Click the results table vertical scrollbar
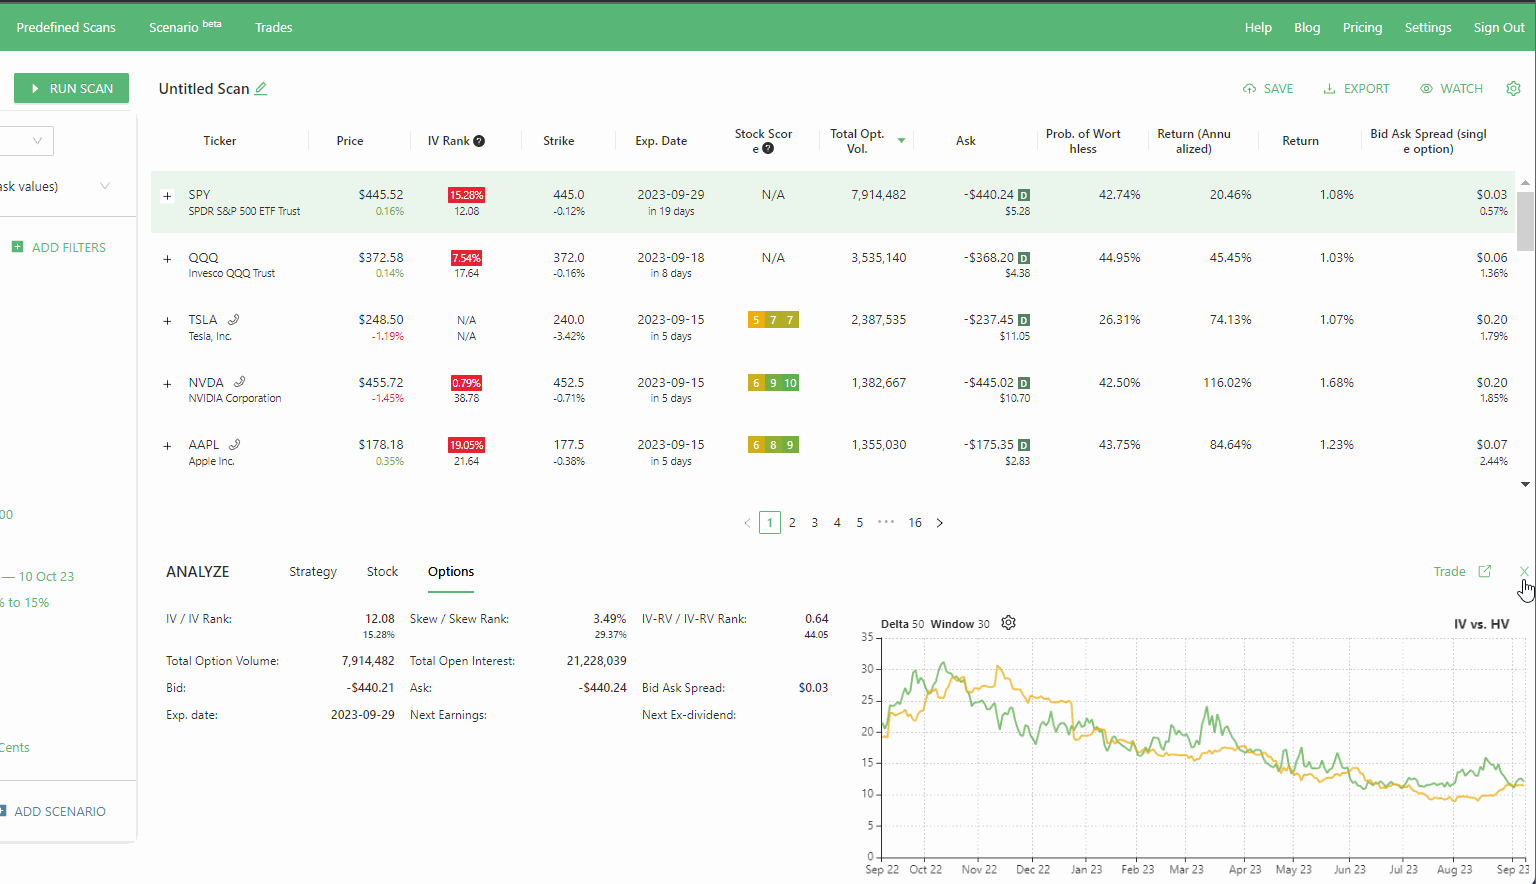This screenshot has height=884, width=1536. point(1525,221)
